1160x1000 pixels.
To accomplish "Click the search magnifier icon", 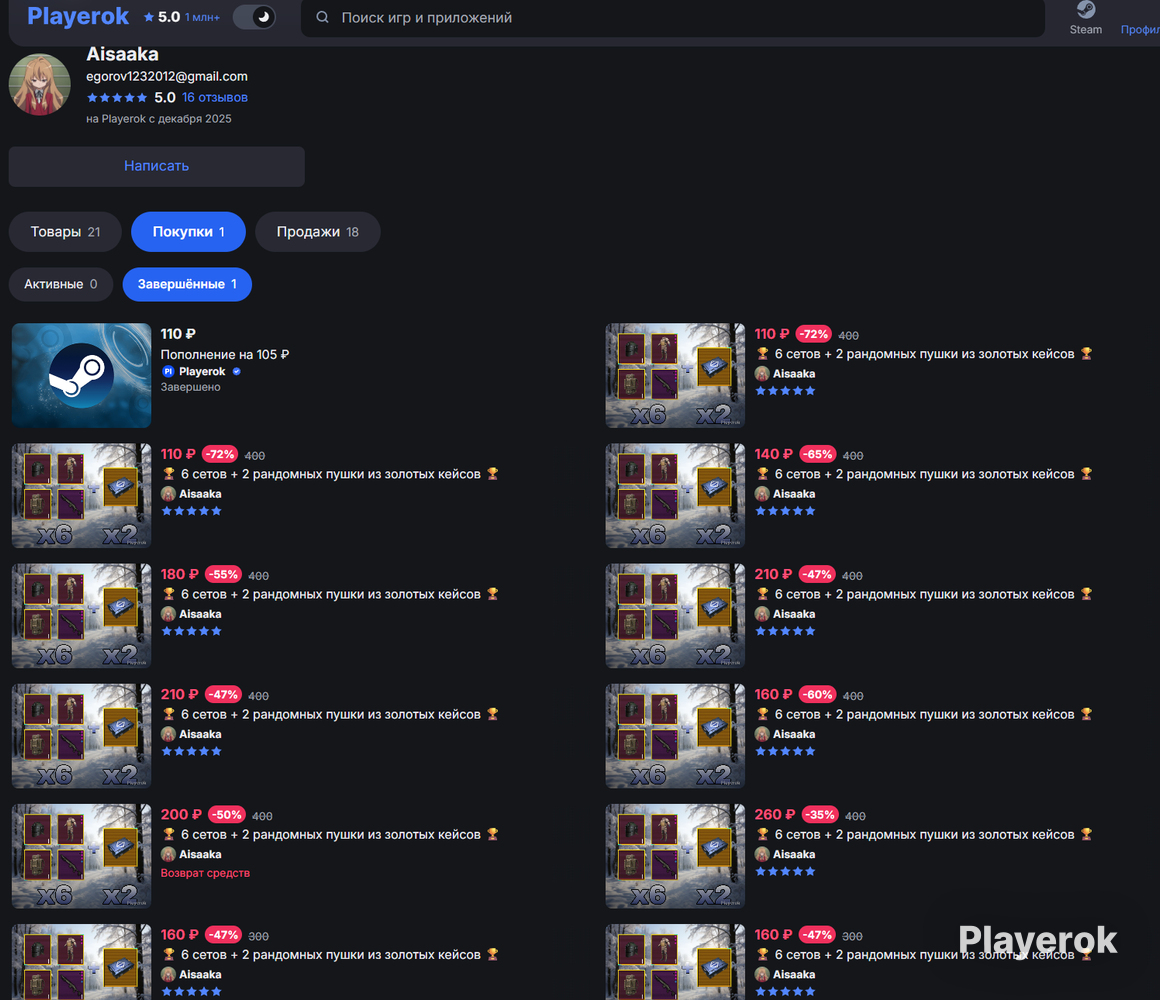I will 322,18.
